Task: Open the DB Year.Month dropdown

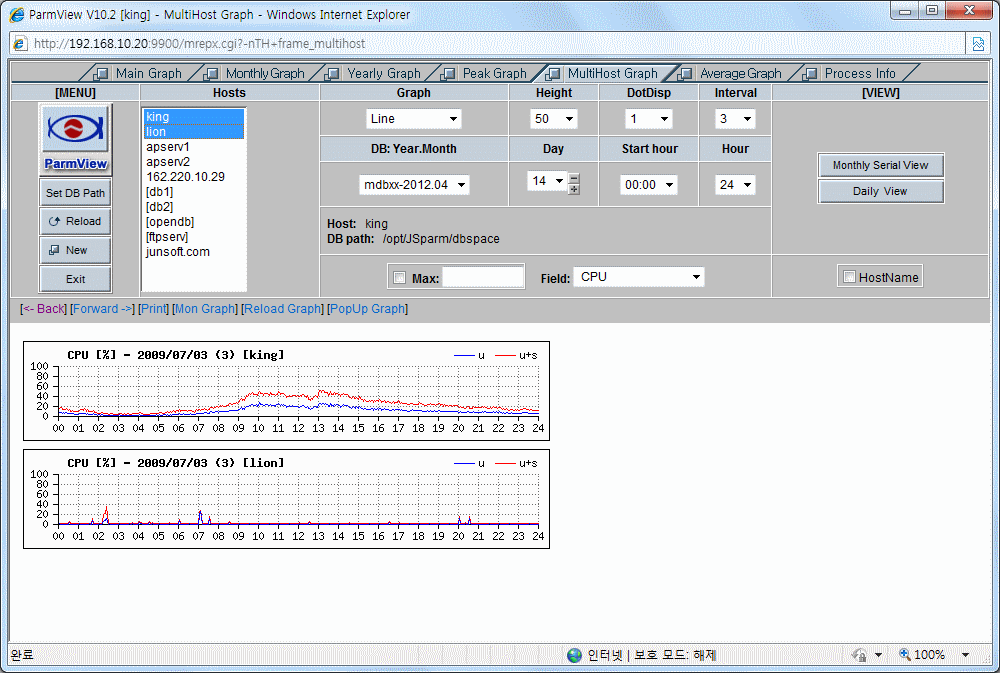Action: tap(413, 185)
